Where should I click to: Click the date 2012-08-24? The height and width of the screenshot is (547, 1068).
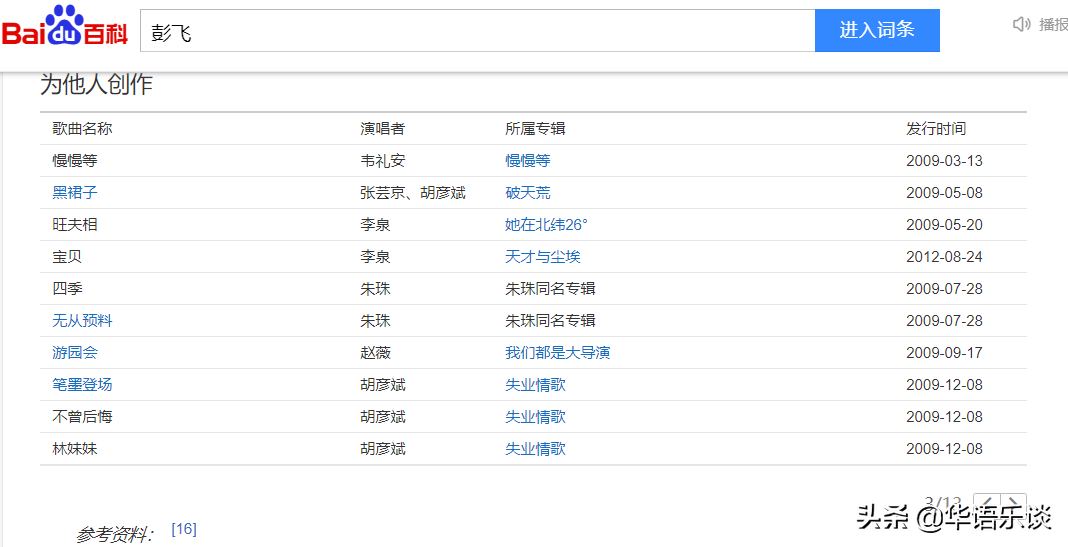pos(944,257)
